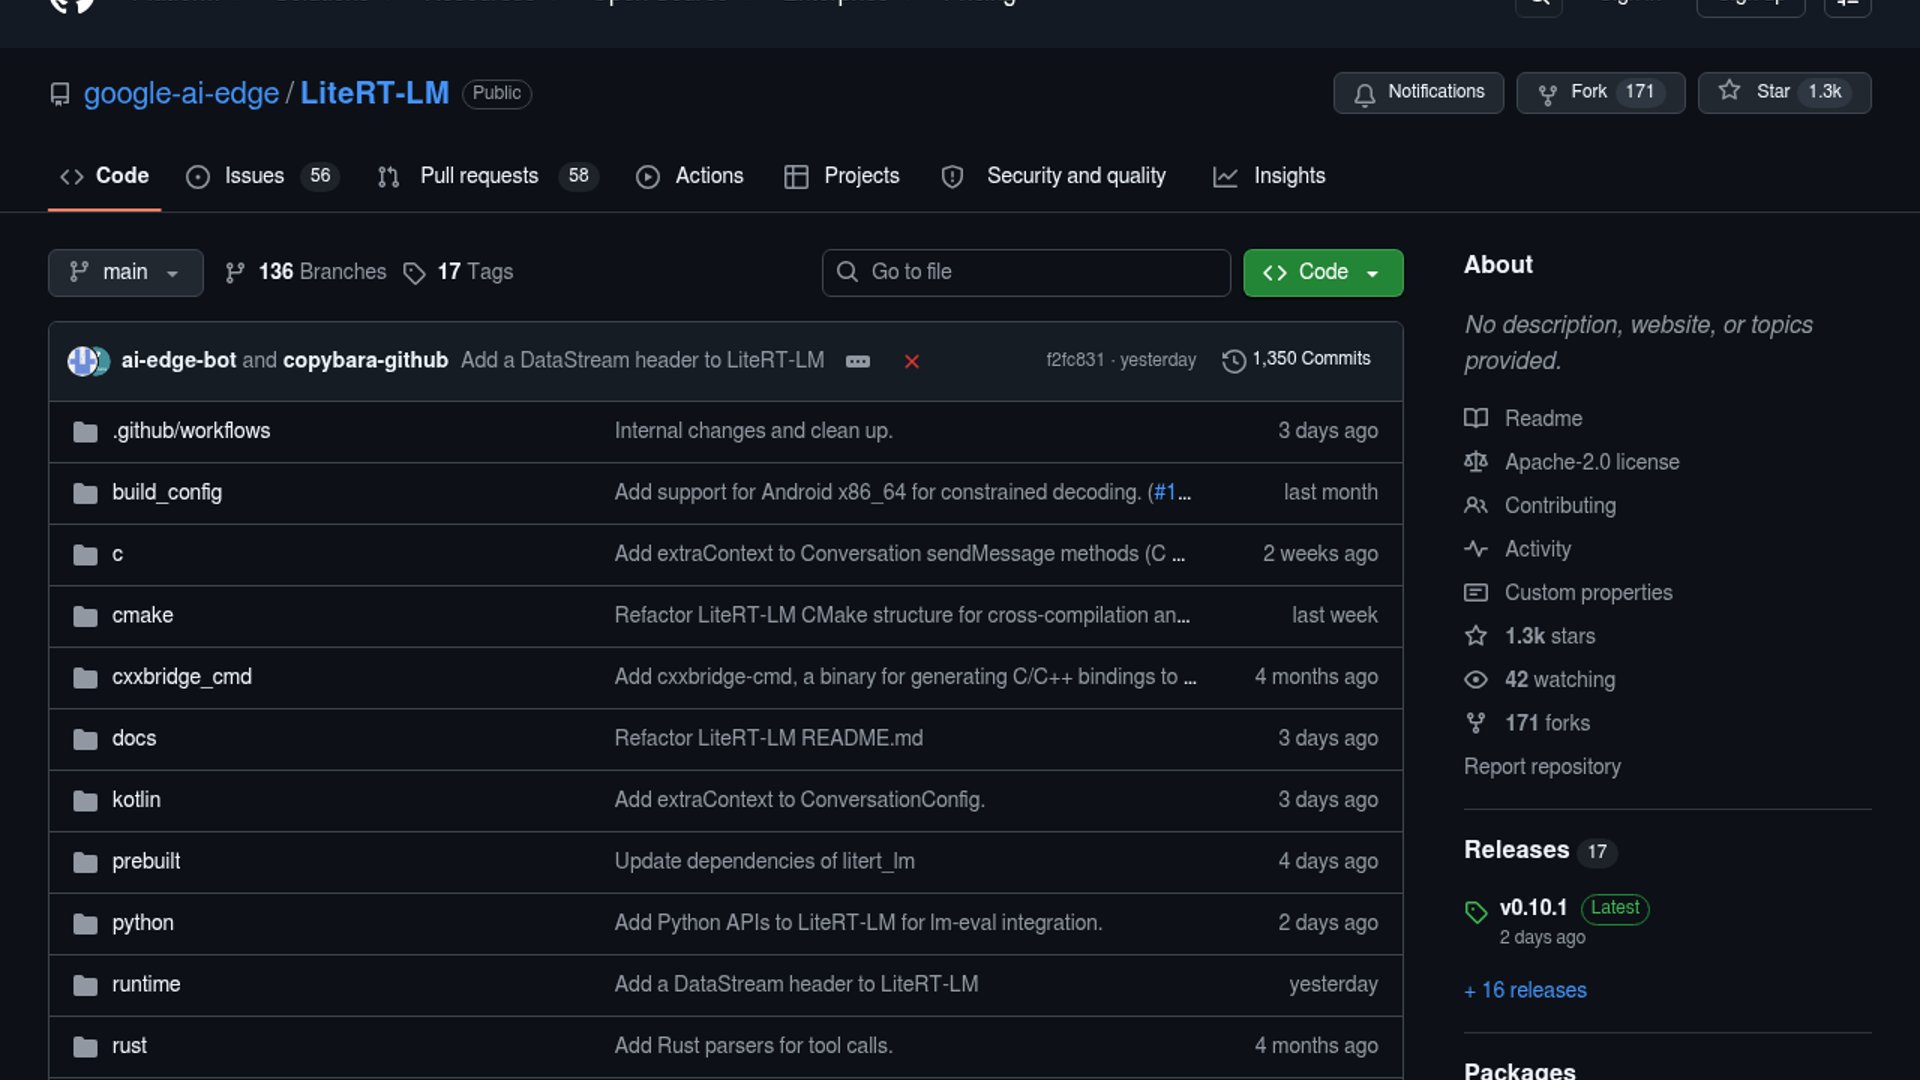
Task: Open the v0.10.1 release tag
Action: 1532,908
